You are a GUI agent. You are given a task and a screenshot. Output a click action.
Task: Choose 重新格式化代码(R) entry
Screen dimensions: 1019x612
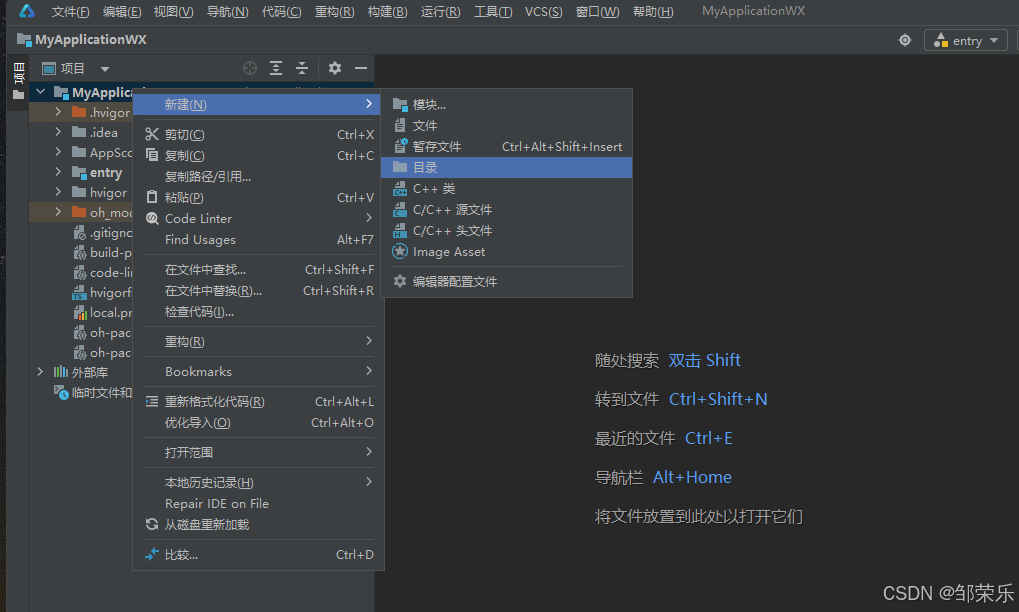[x=259, y=402]
